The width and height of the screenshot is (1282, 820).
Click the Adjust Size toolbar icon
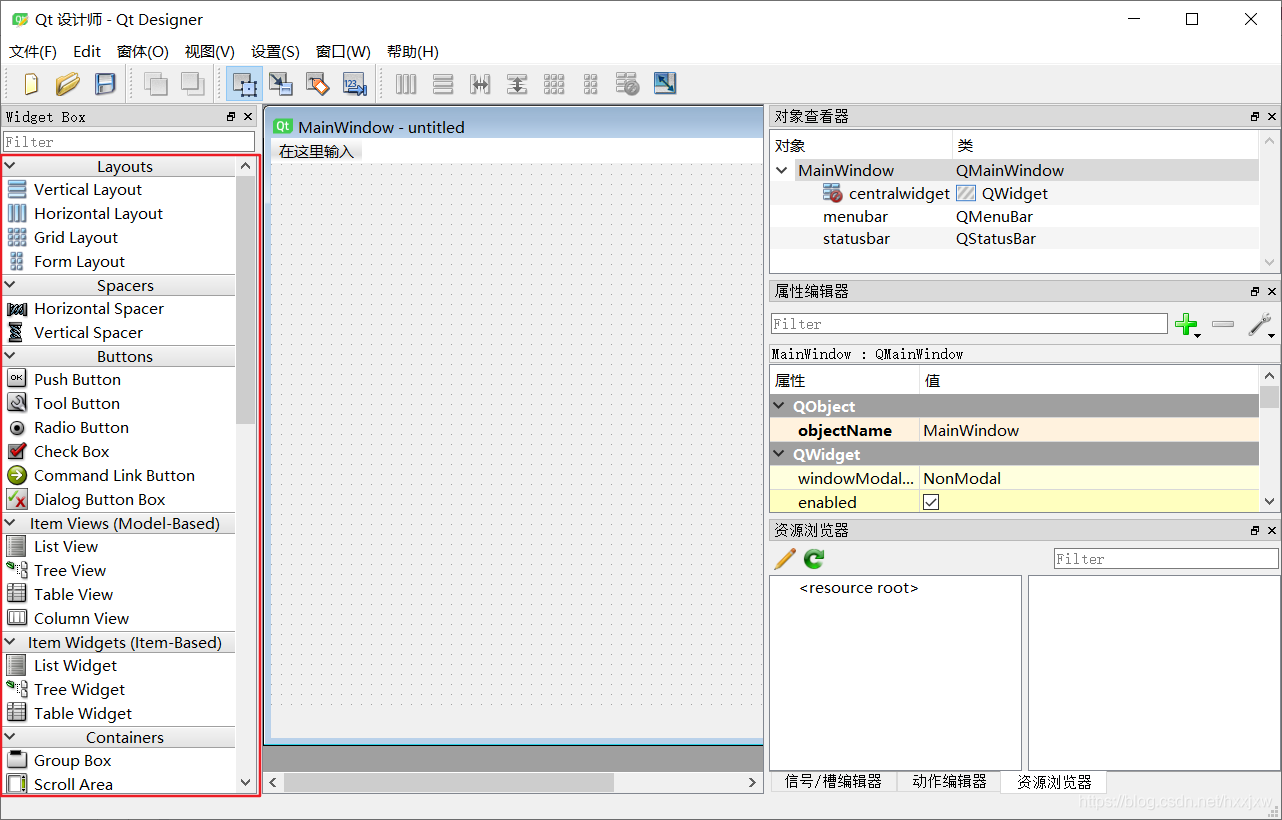coord(665,83)
